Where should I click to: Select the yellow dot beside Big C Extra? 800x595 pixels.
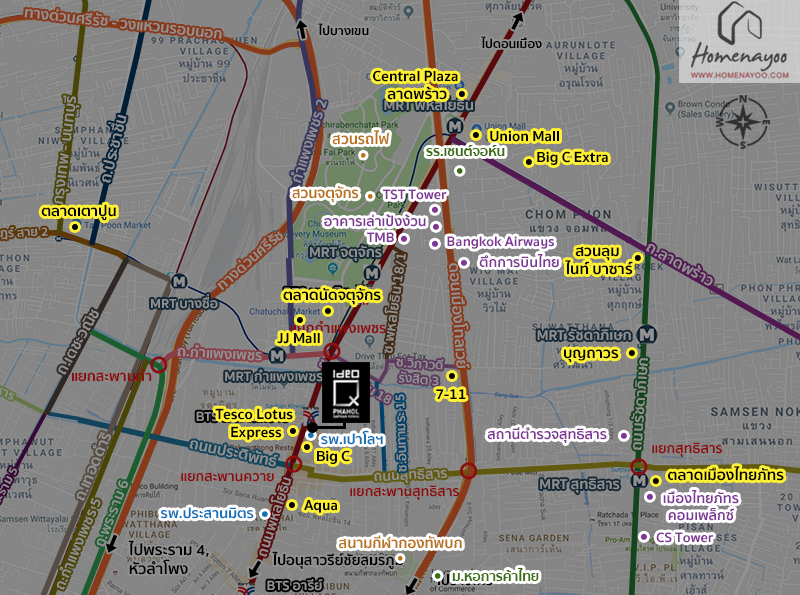click(529, 162)
